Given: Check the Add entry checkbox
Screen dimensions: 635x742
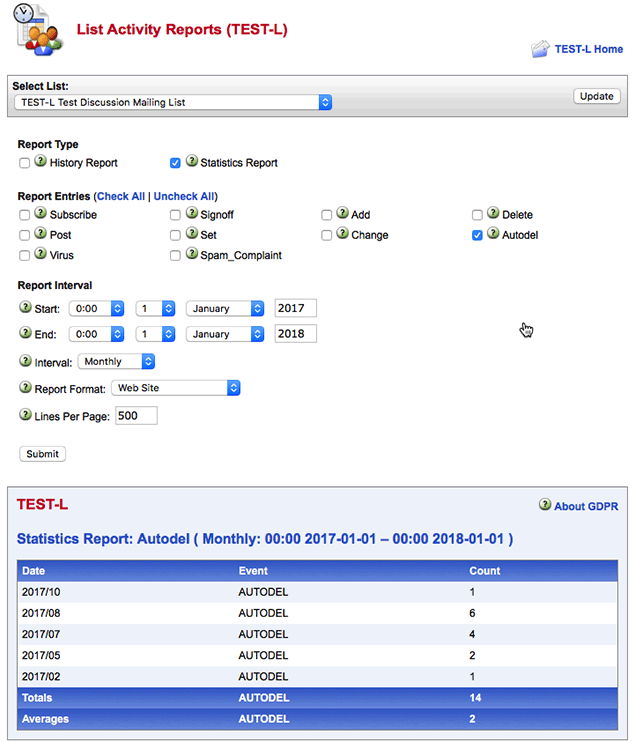Looking at the screenshot, I should (x=326, y=215).
